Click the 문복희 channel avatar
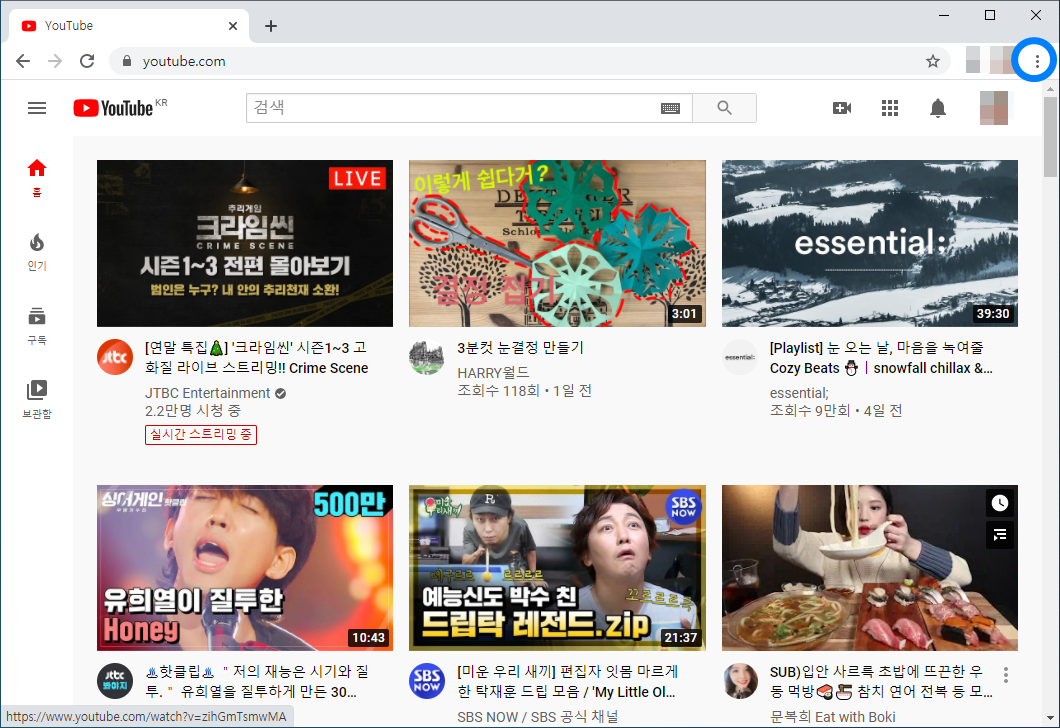 (x=740, y=681)
